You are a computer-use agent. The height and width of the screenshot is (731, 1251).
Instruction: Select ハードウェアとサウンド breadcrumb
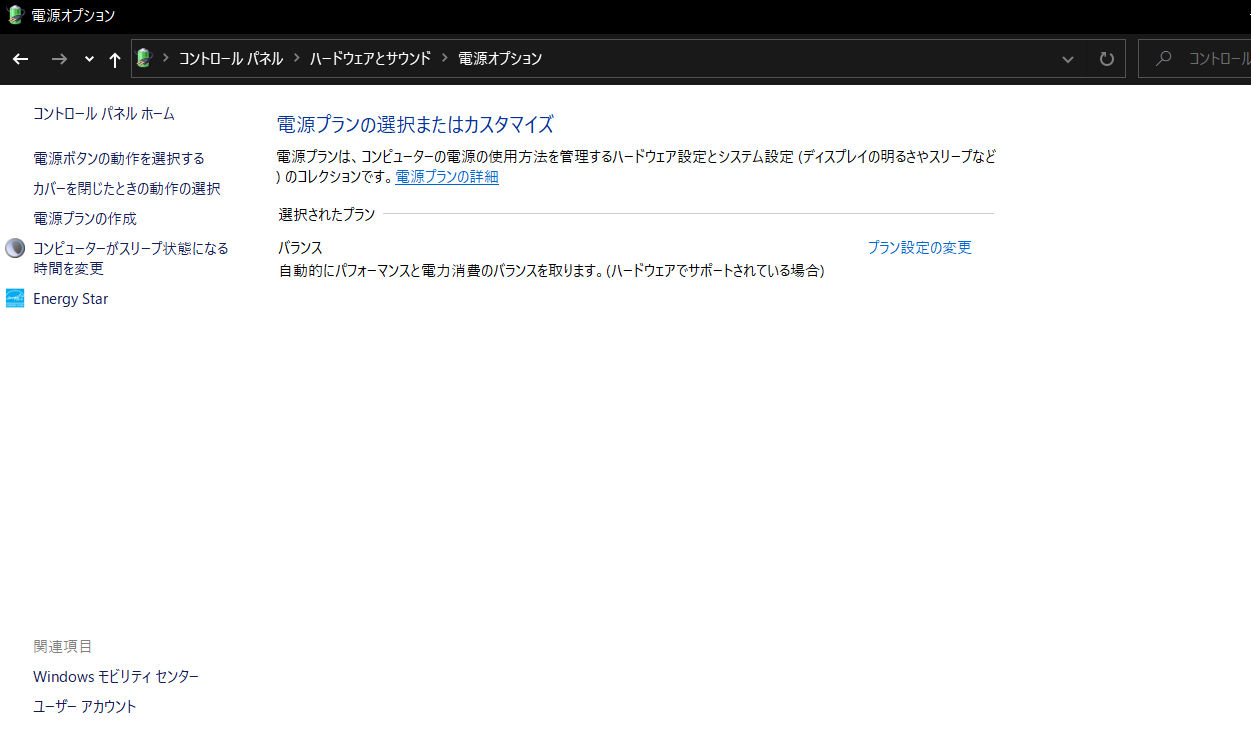(x=370, y=58)
